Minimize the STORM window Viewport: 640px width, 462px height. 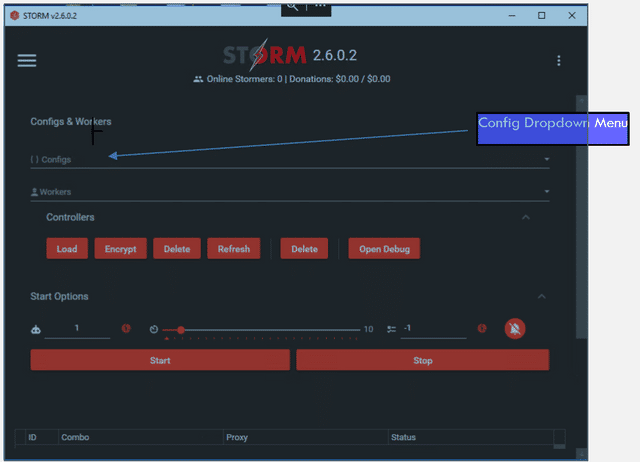point(512,16)
